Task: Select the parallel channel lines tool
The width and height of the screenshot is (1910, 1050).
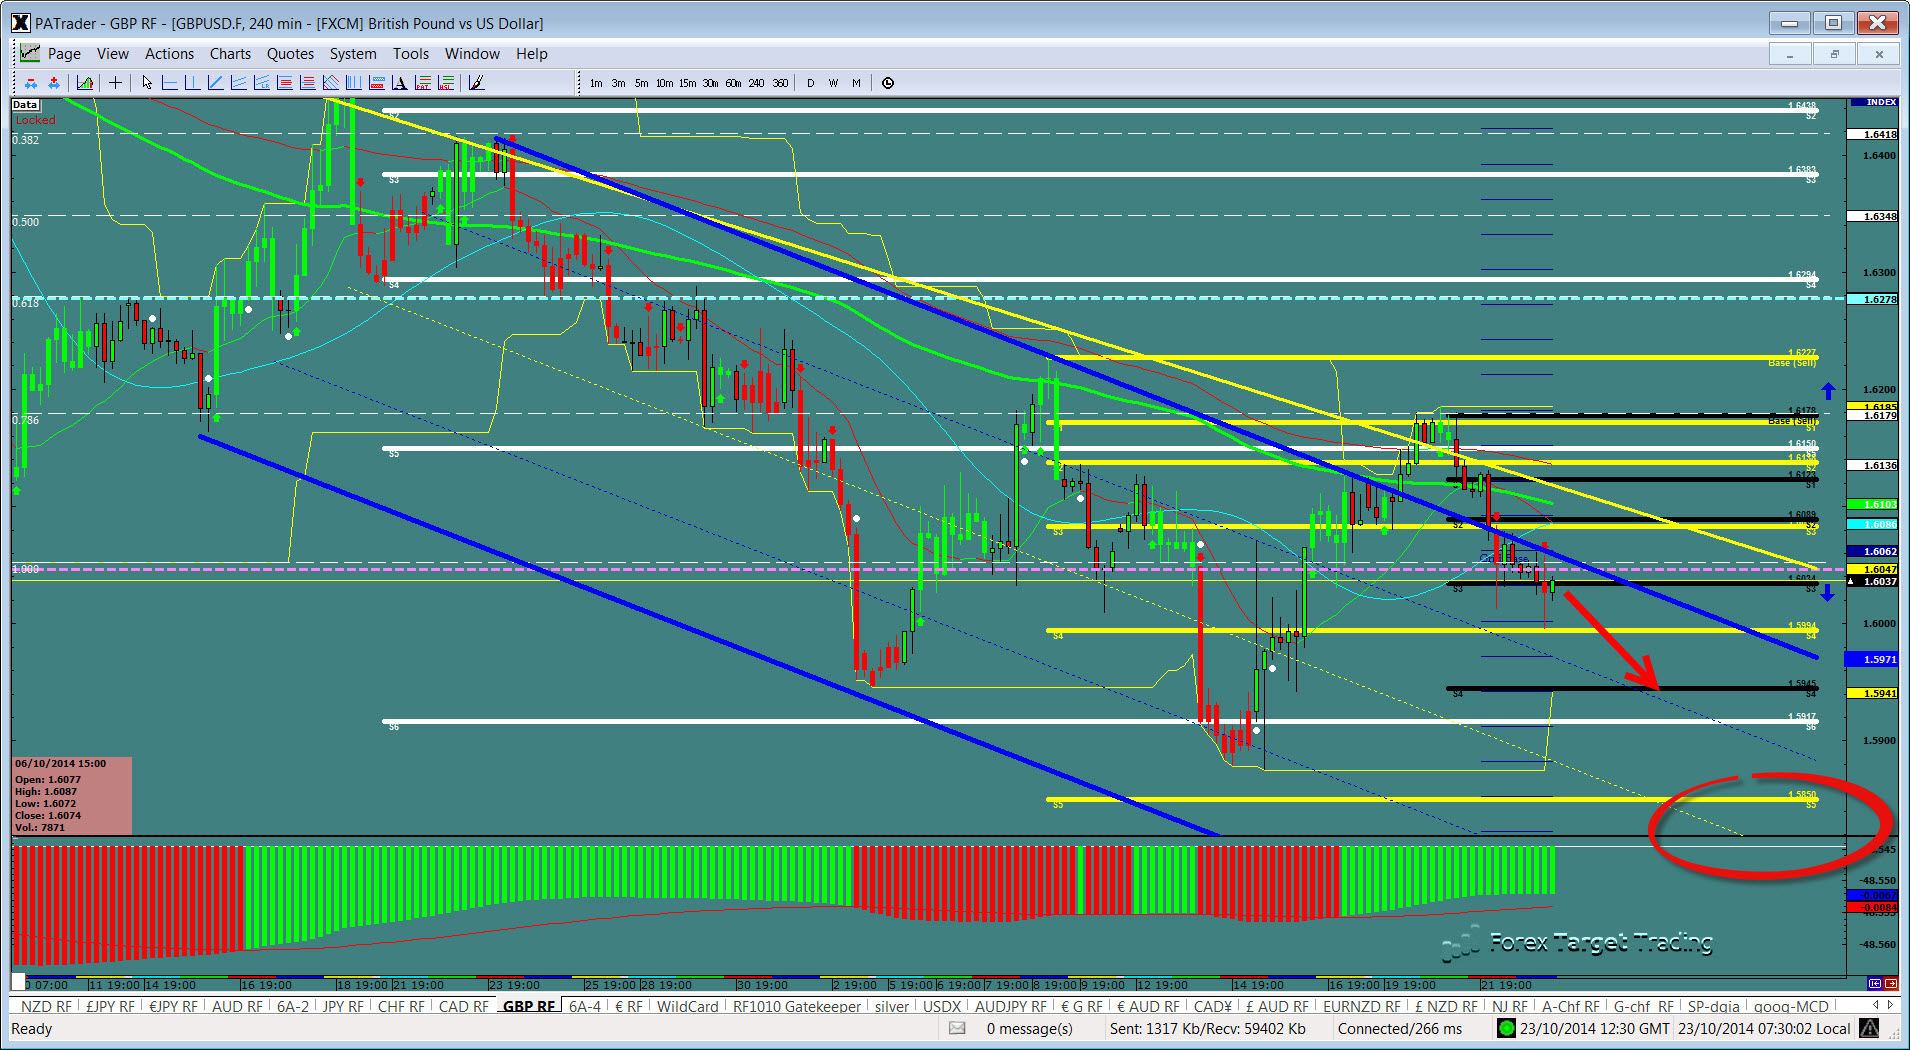Action: (x=239, y=83)
